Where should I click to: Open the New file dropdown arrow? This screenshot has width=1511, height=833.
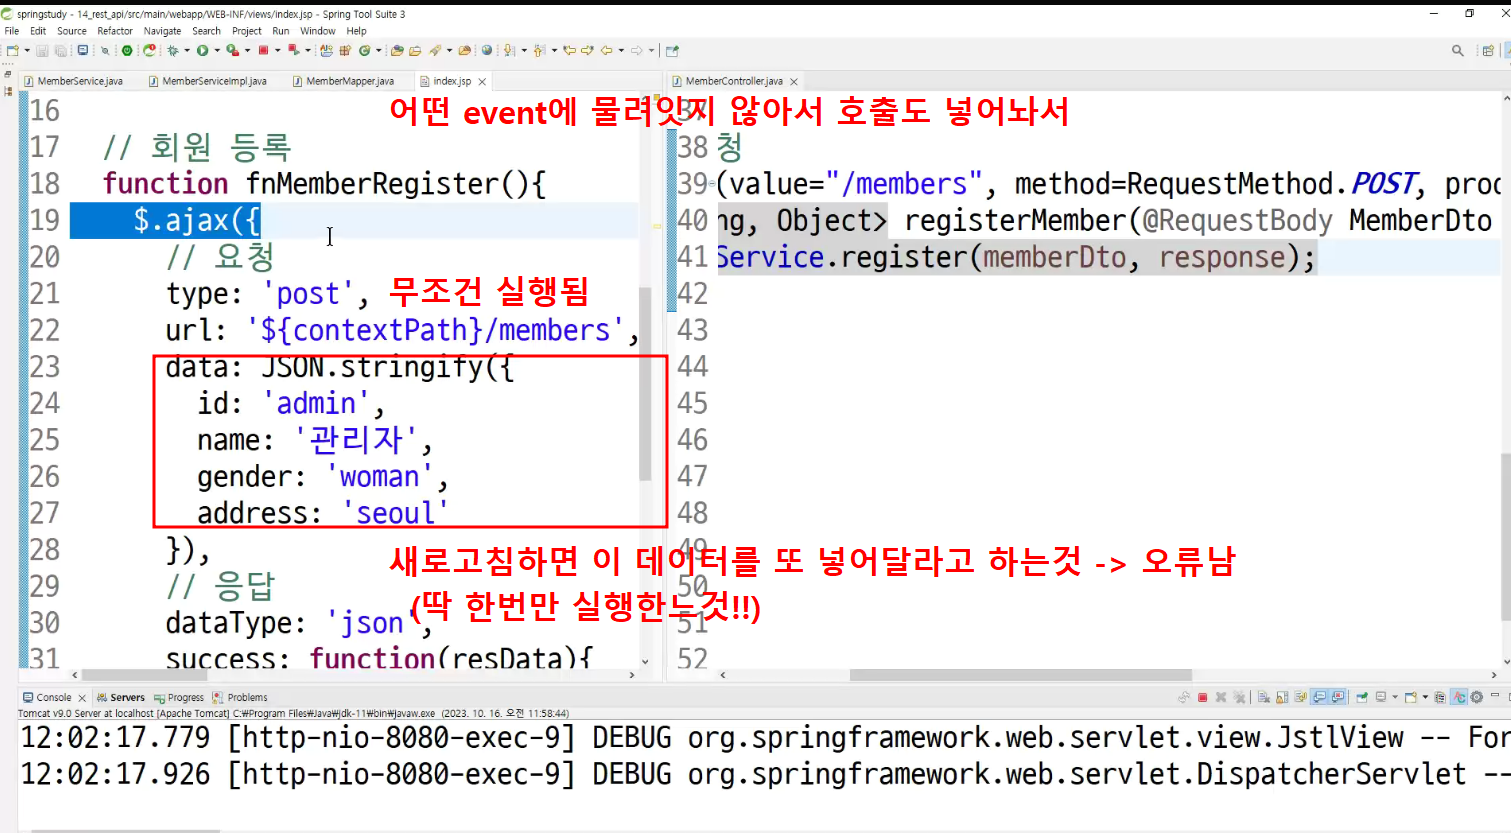click(27, 50)
